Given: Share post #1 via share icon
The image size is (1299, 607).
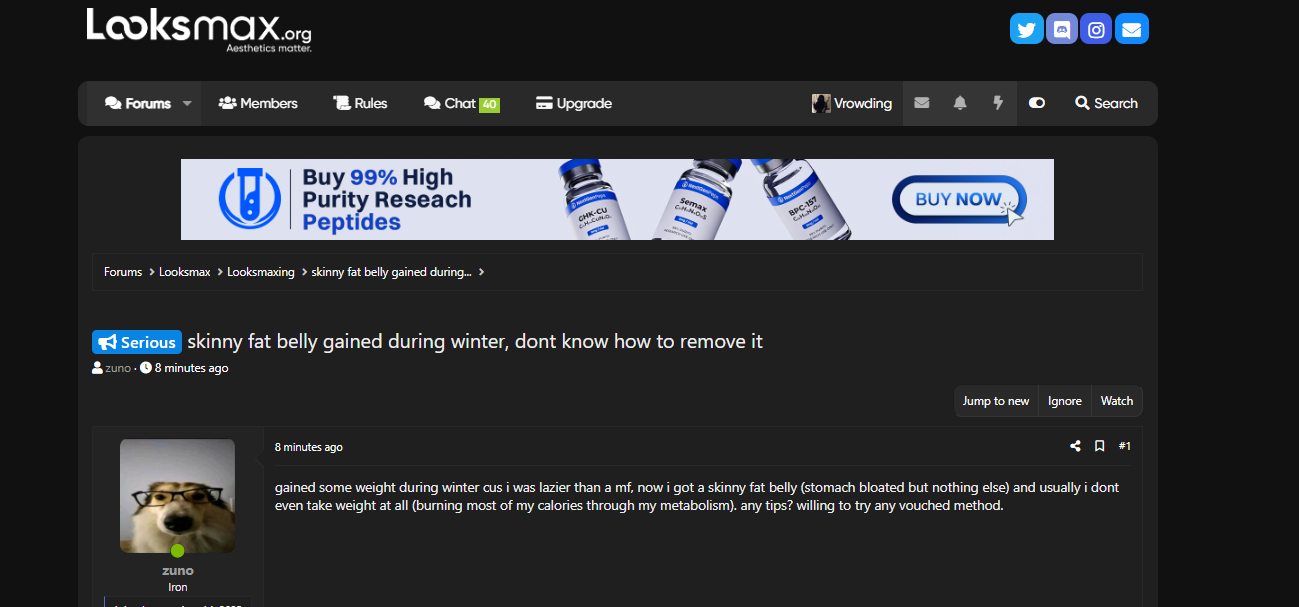Looking at the screenshot, I should point(1075,446).
